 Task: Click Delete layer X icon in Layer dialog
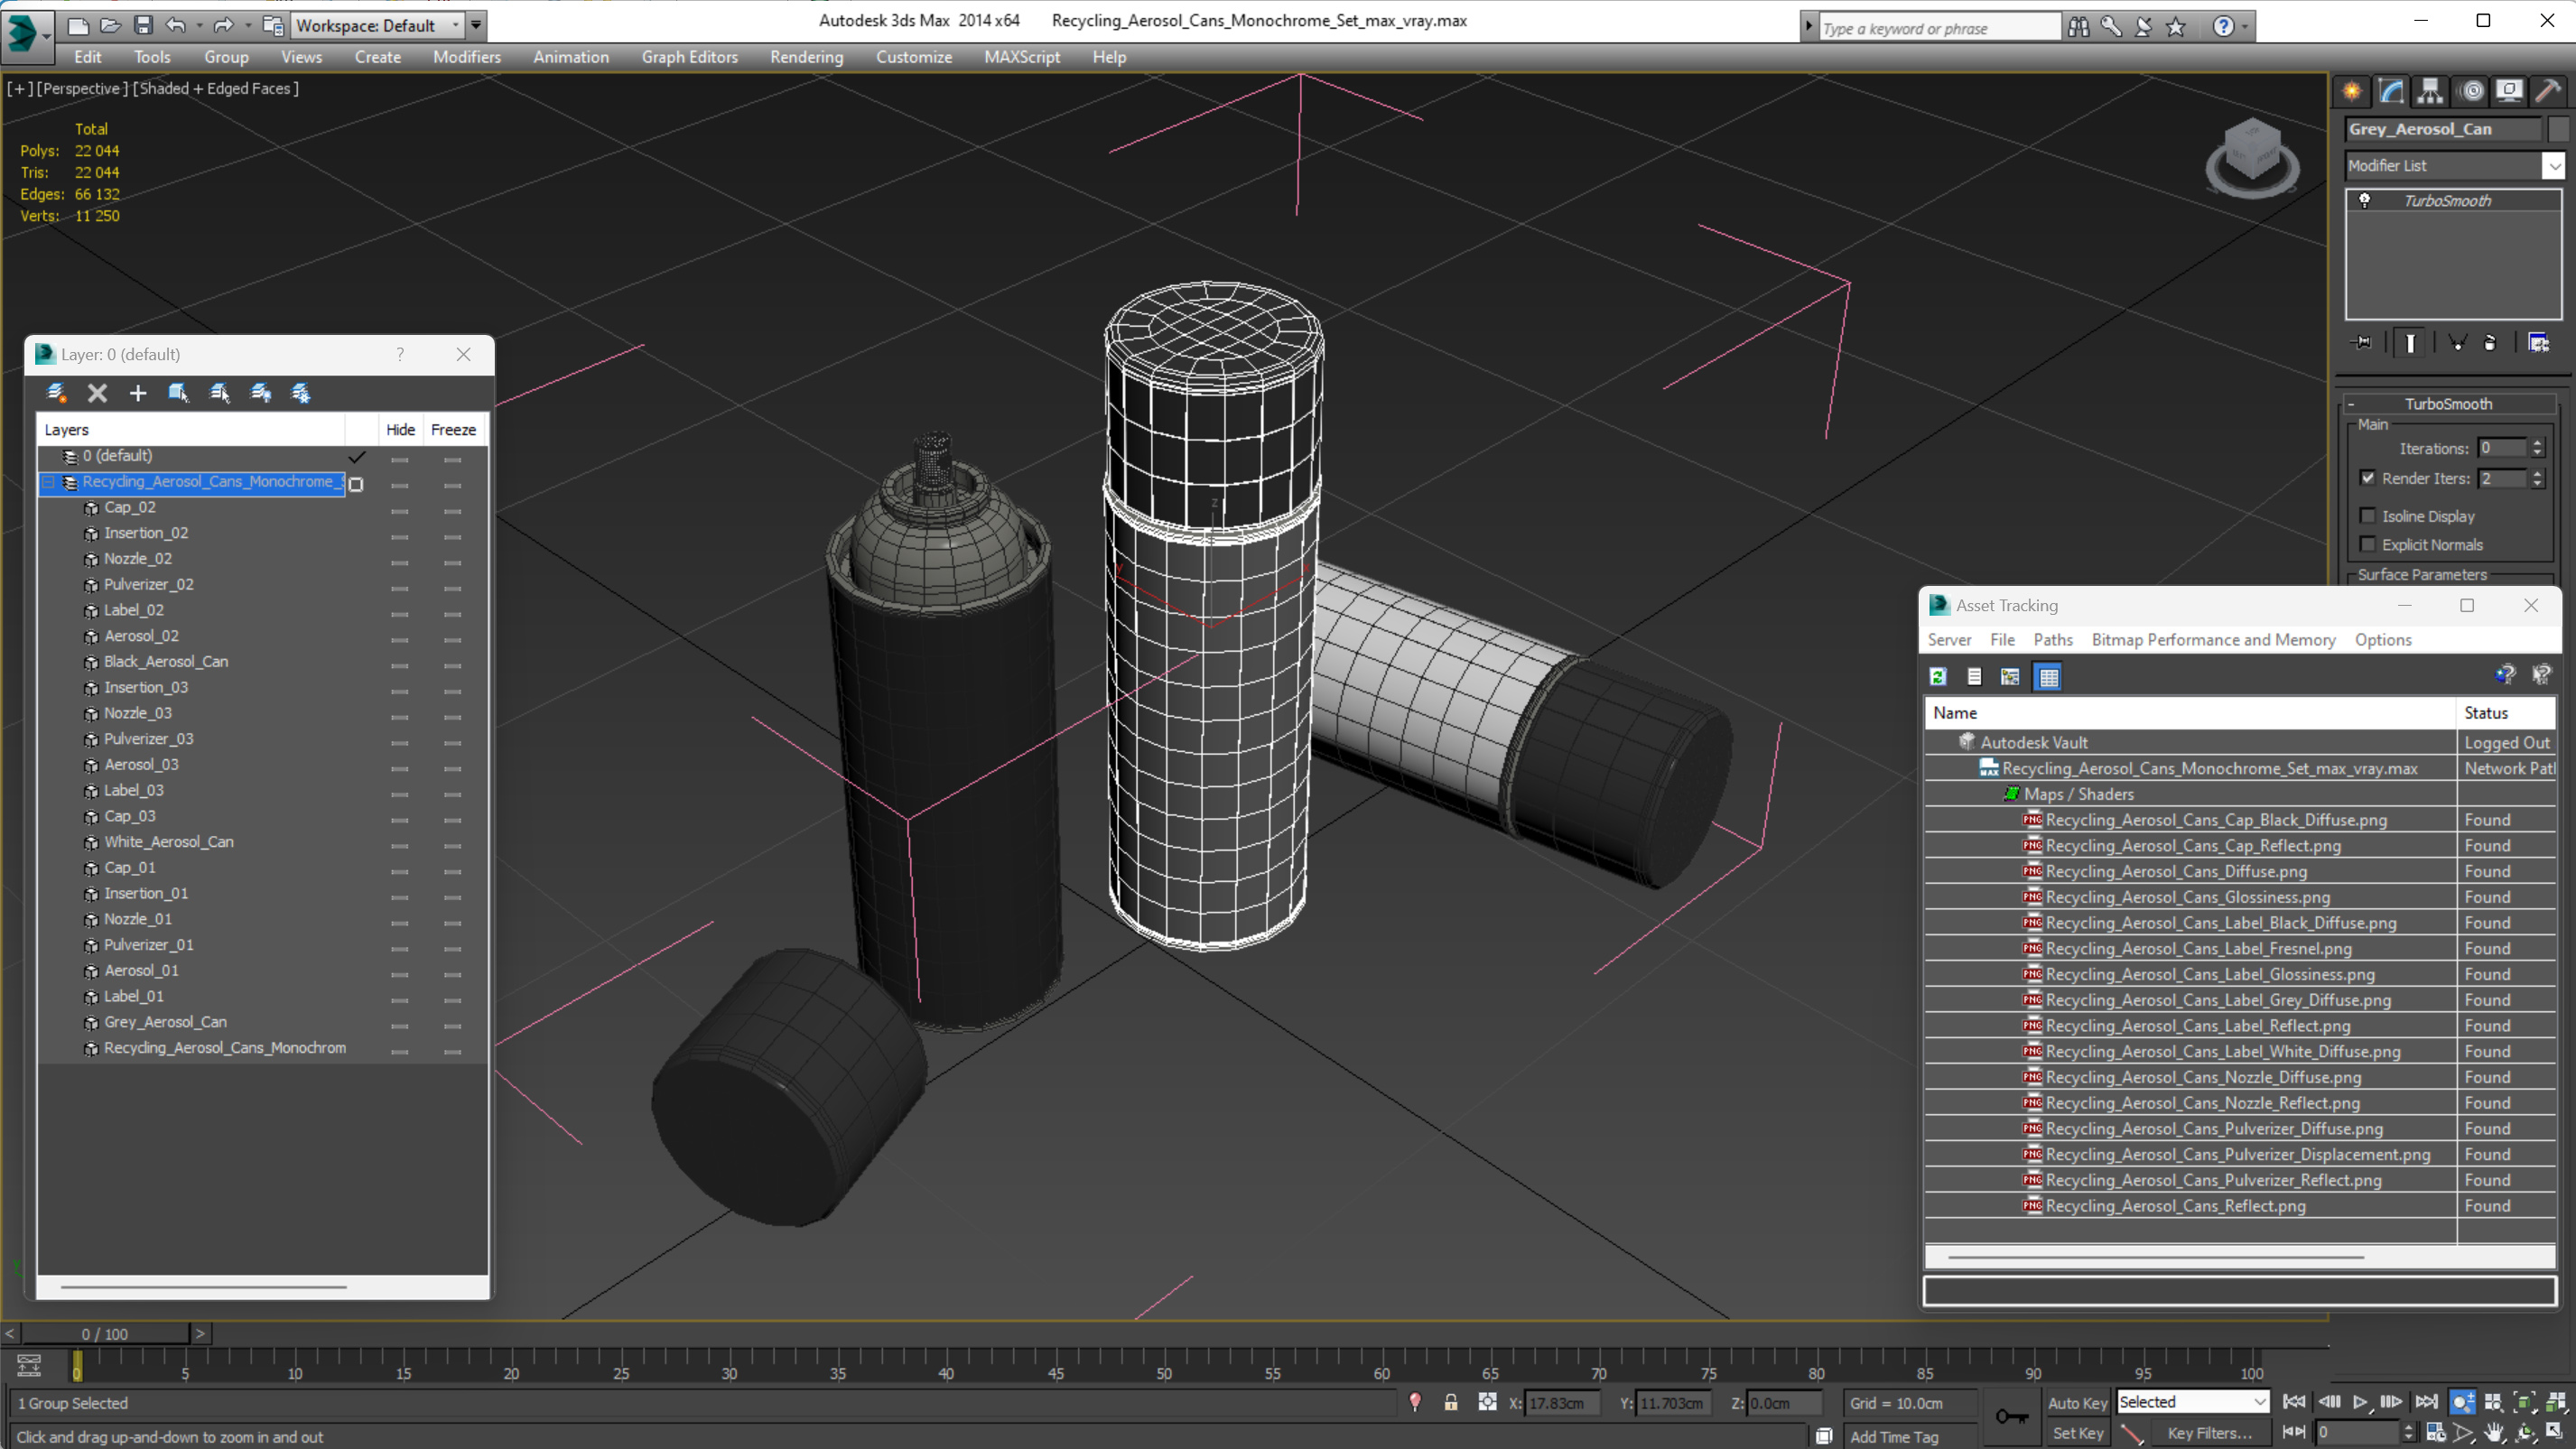[x=97, y=393]
